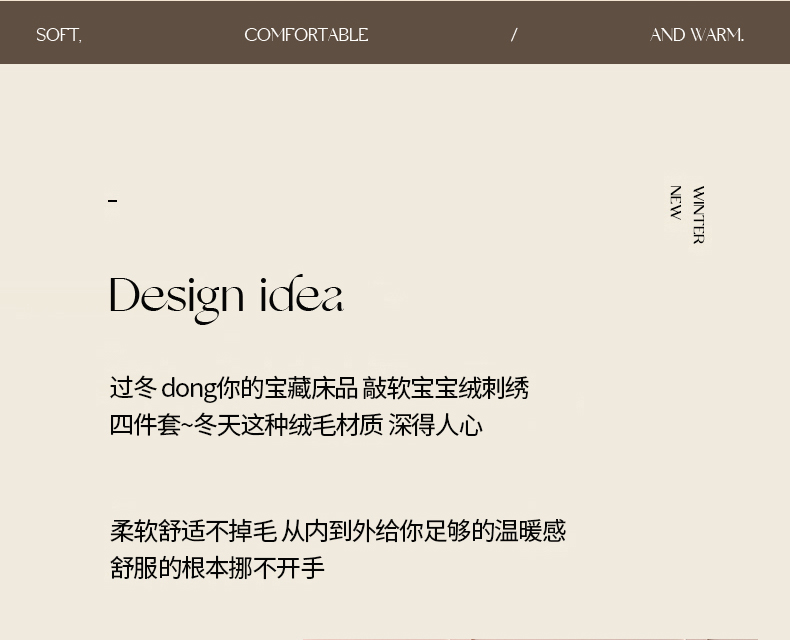Click the phrase 柔软舒适不掉毛

click(x=192, y=531)
